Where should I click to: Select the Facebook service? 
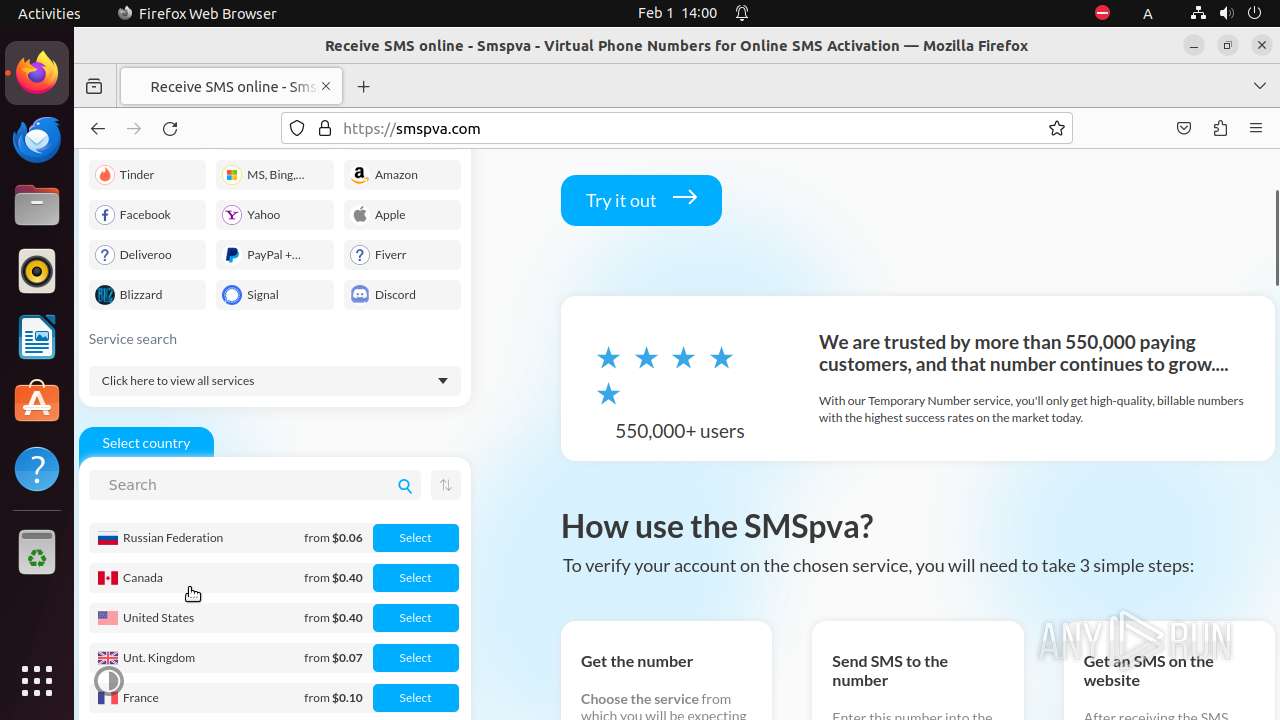[x=147, y=215]
